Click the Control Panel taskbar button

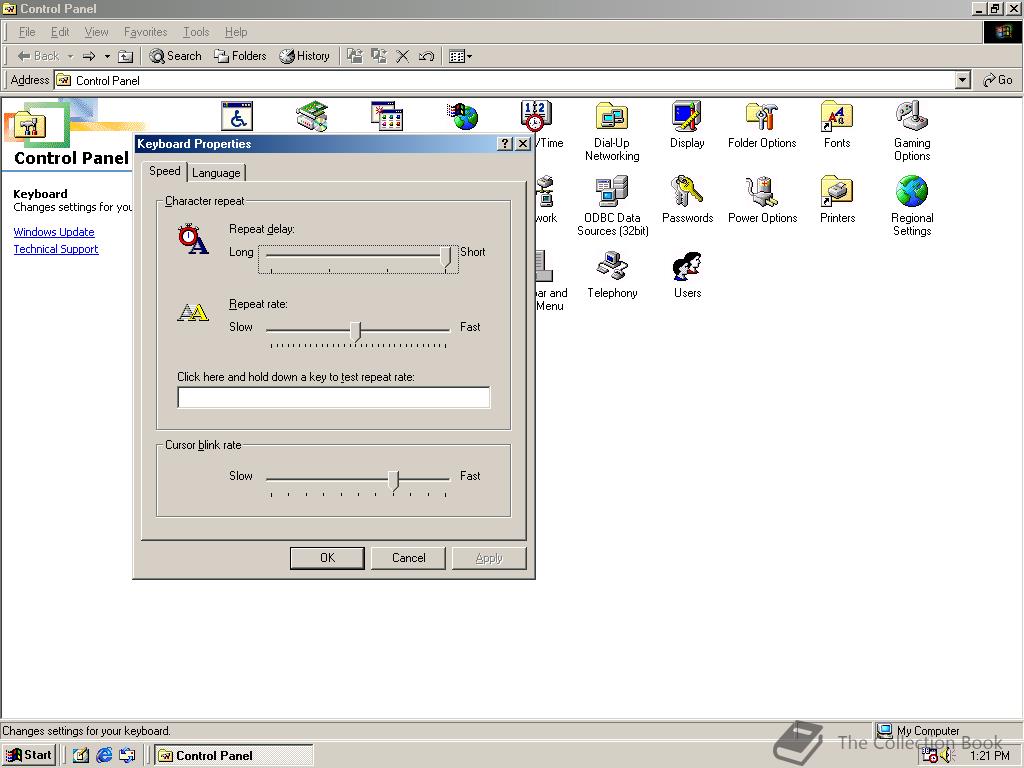coord(234,756)
